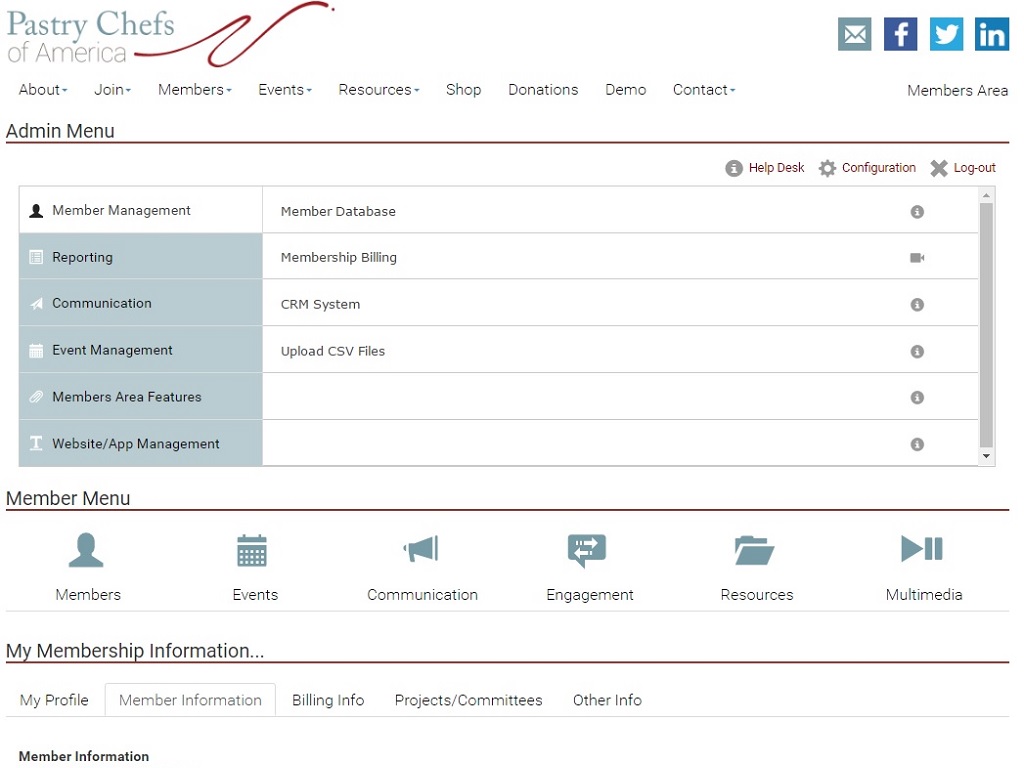
Task: Open the Twitter social icon
Action: click(946, 34)
